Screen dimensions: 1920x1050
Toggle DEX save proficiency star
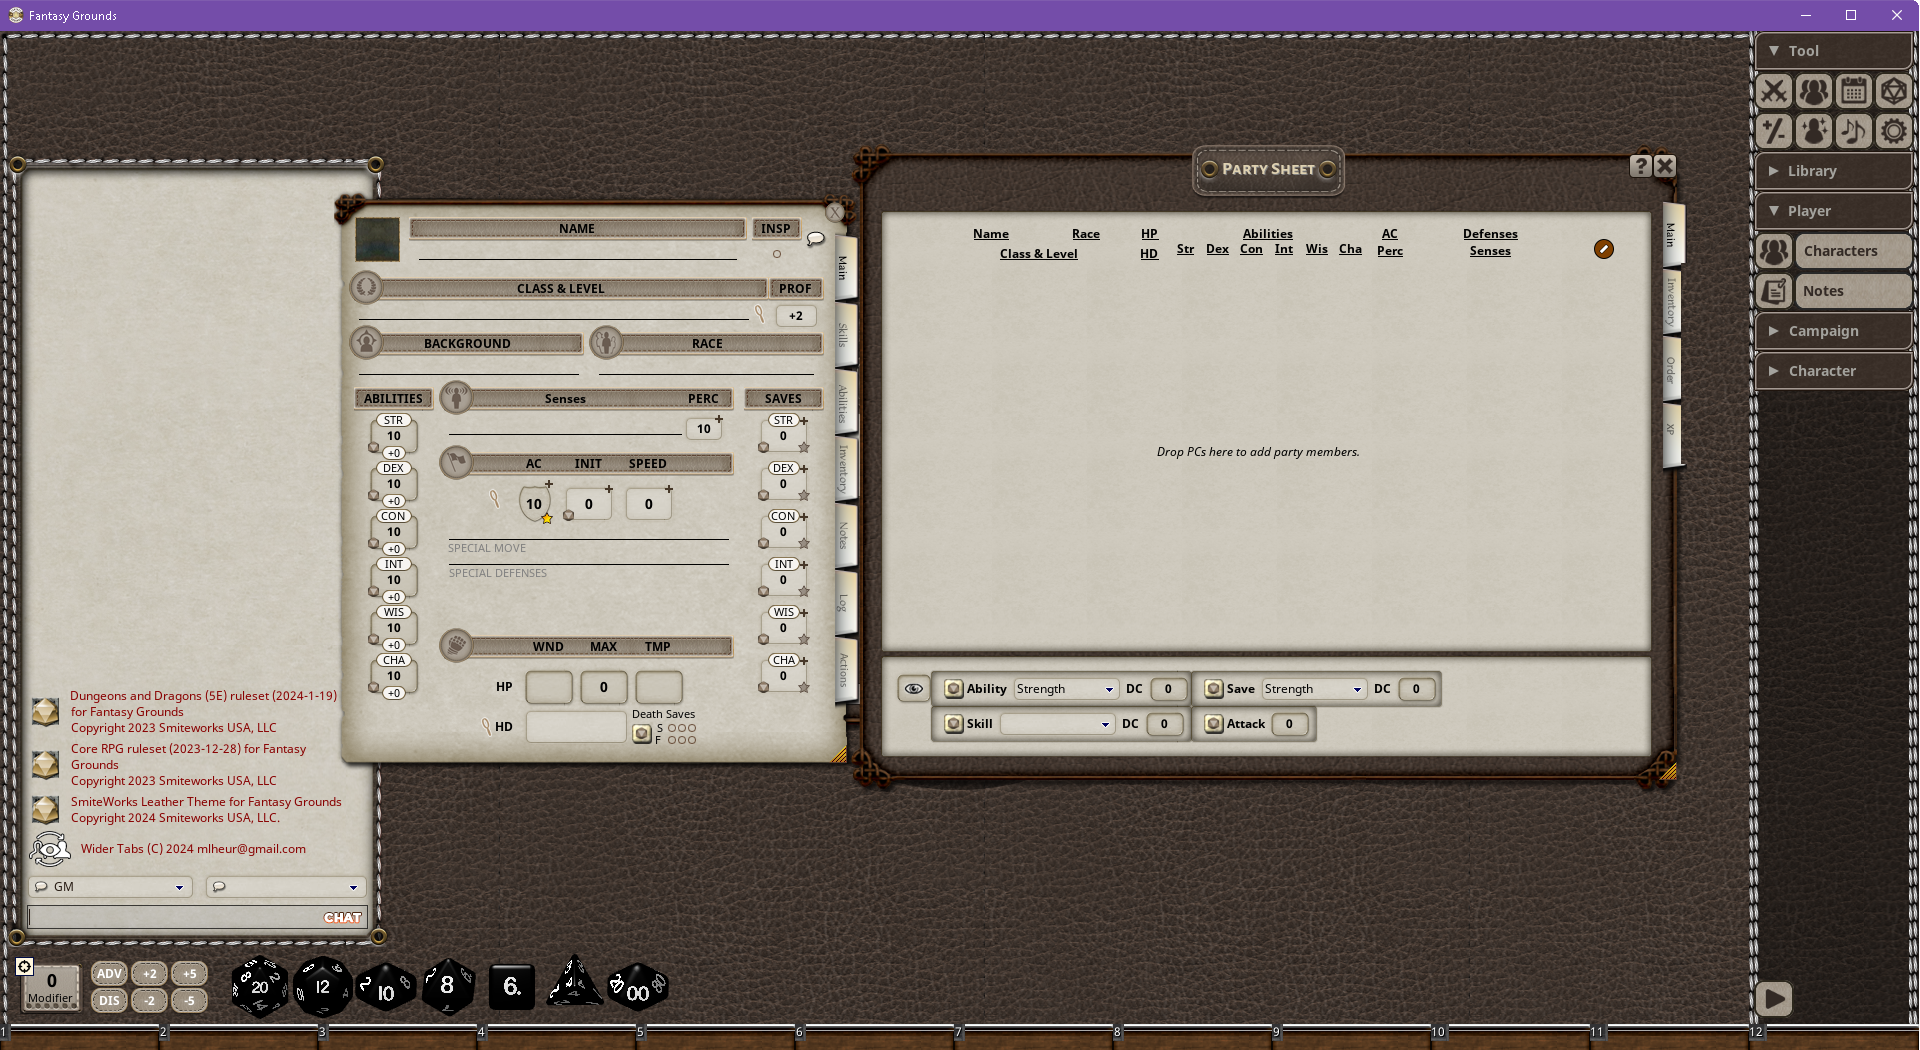[x=804, y=496]
